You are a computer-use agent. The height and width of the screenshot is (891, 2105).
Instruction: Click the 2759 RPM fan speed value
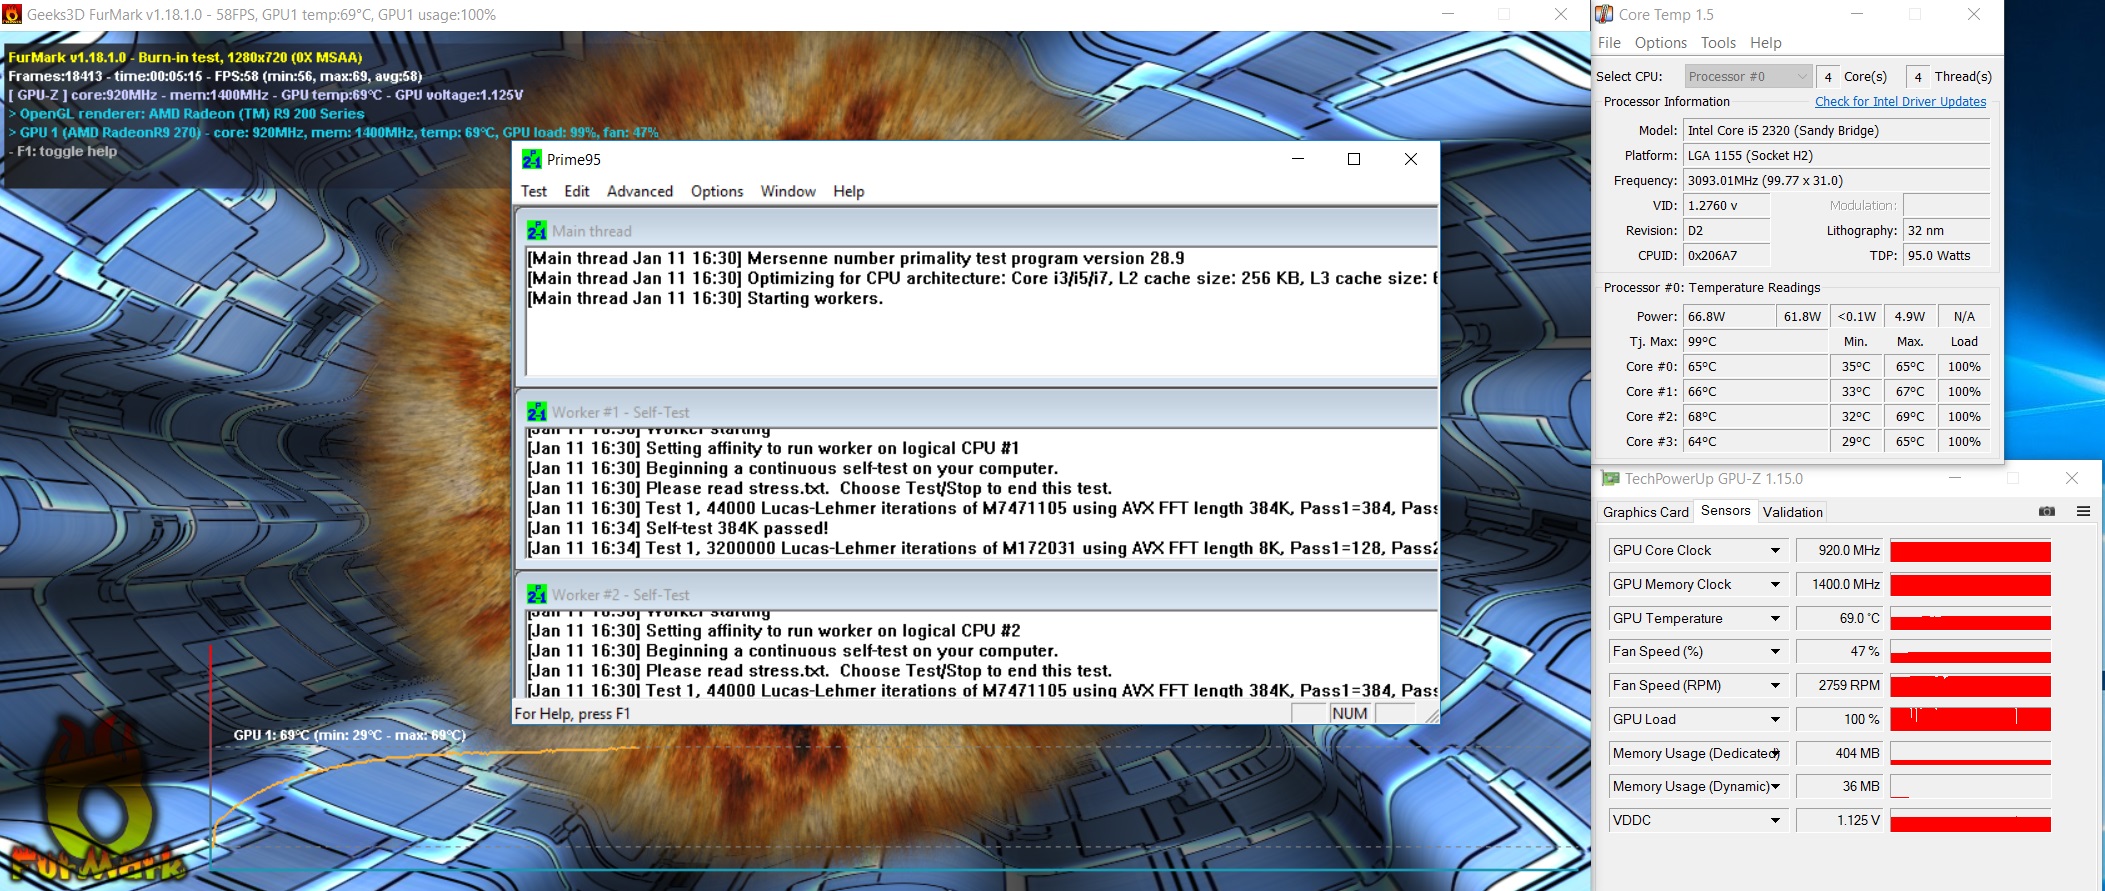1840,685
